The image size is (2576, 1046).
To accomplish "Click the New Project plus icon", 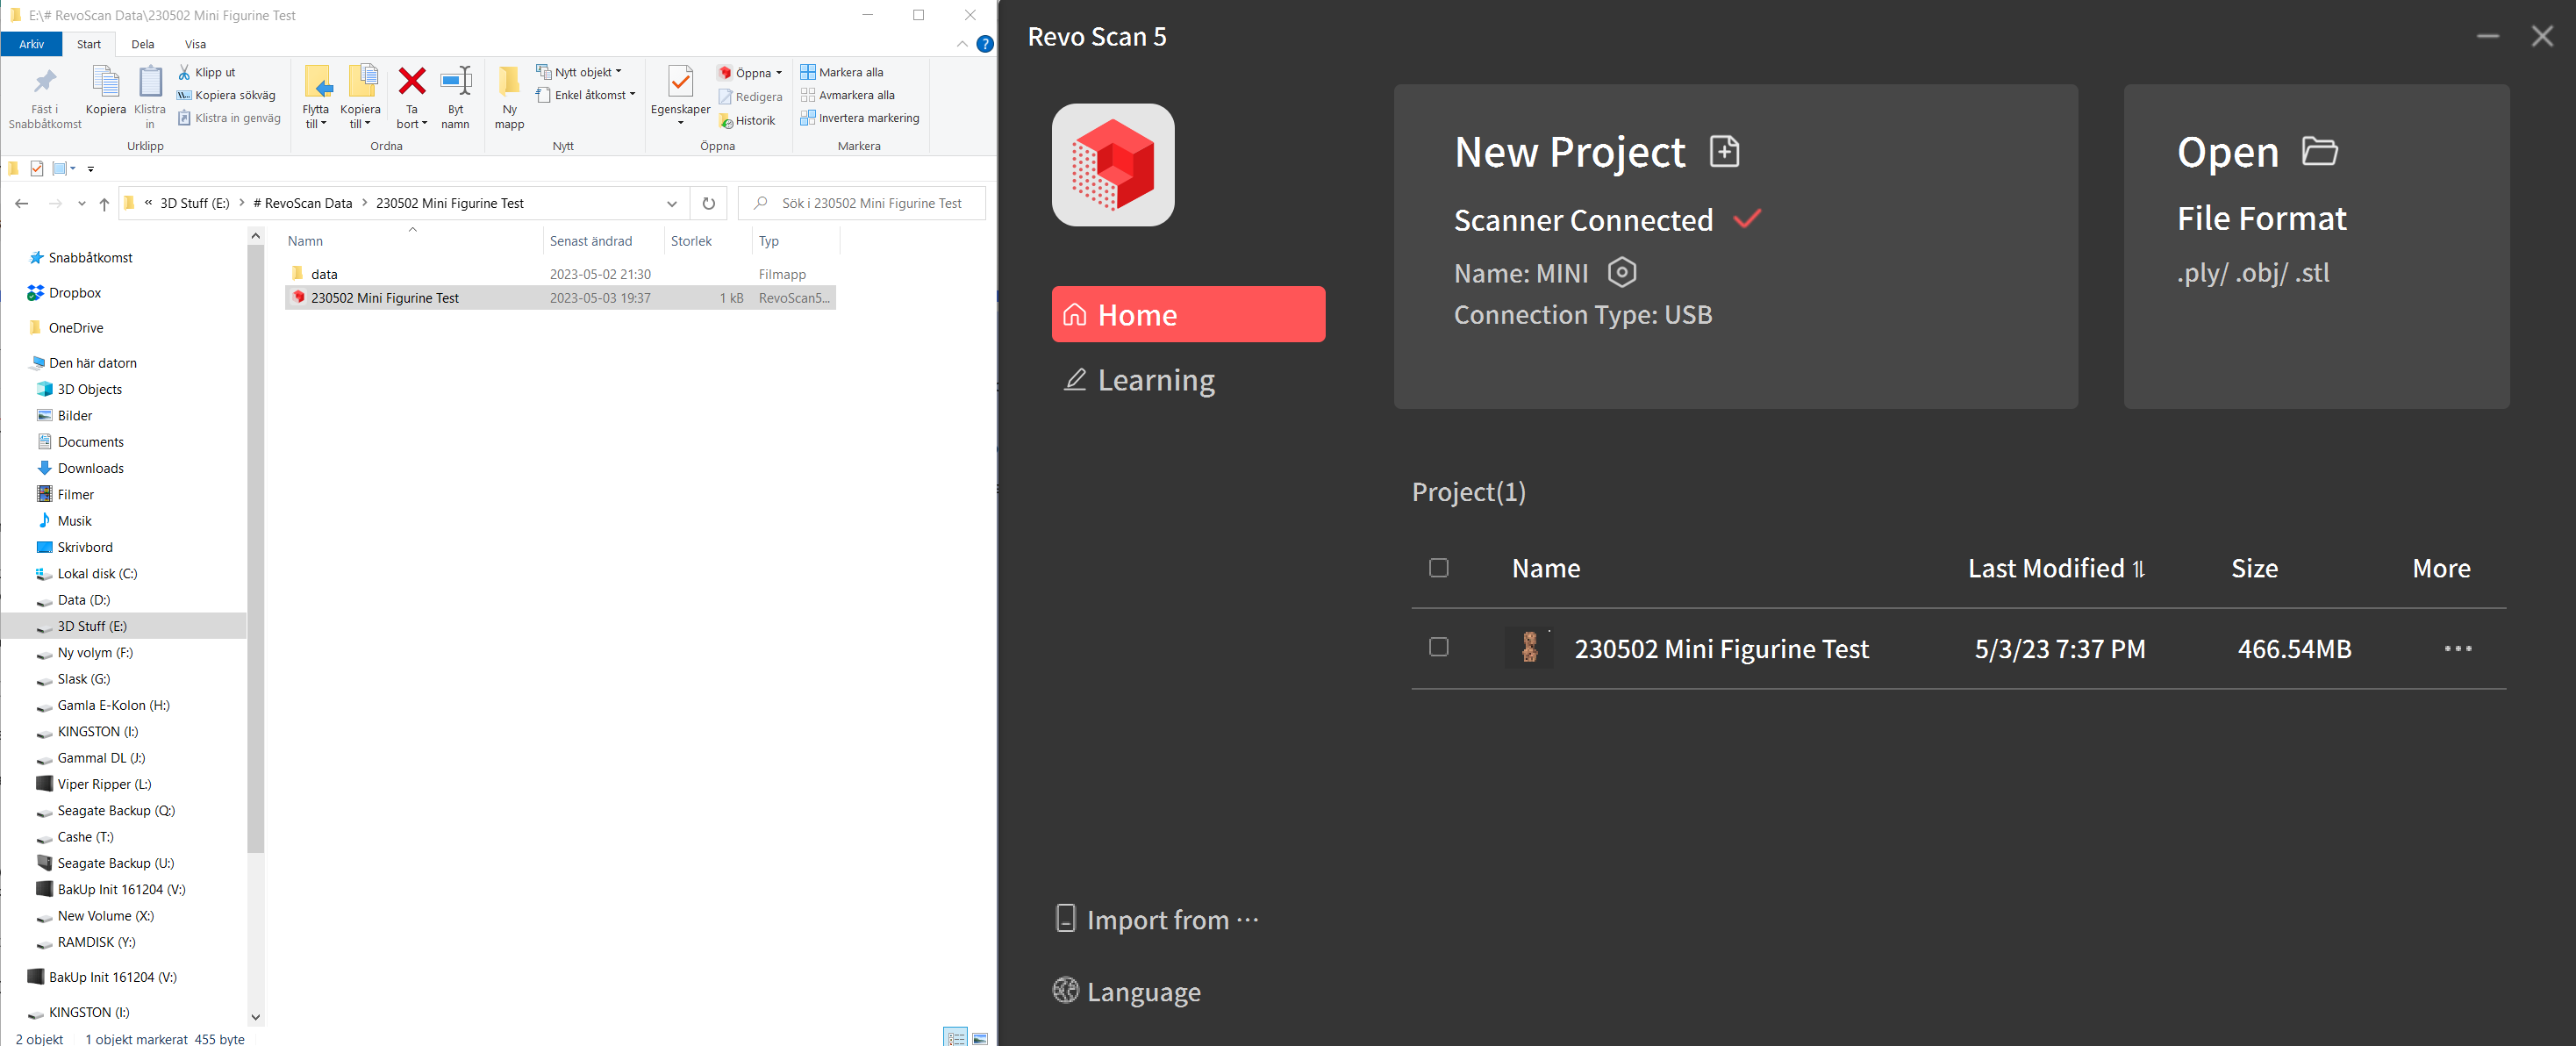I will 1724,151.
